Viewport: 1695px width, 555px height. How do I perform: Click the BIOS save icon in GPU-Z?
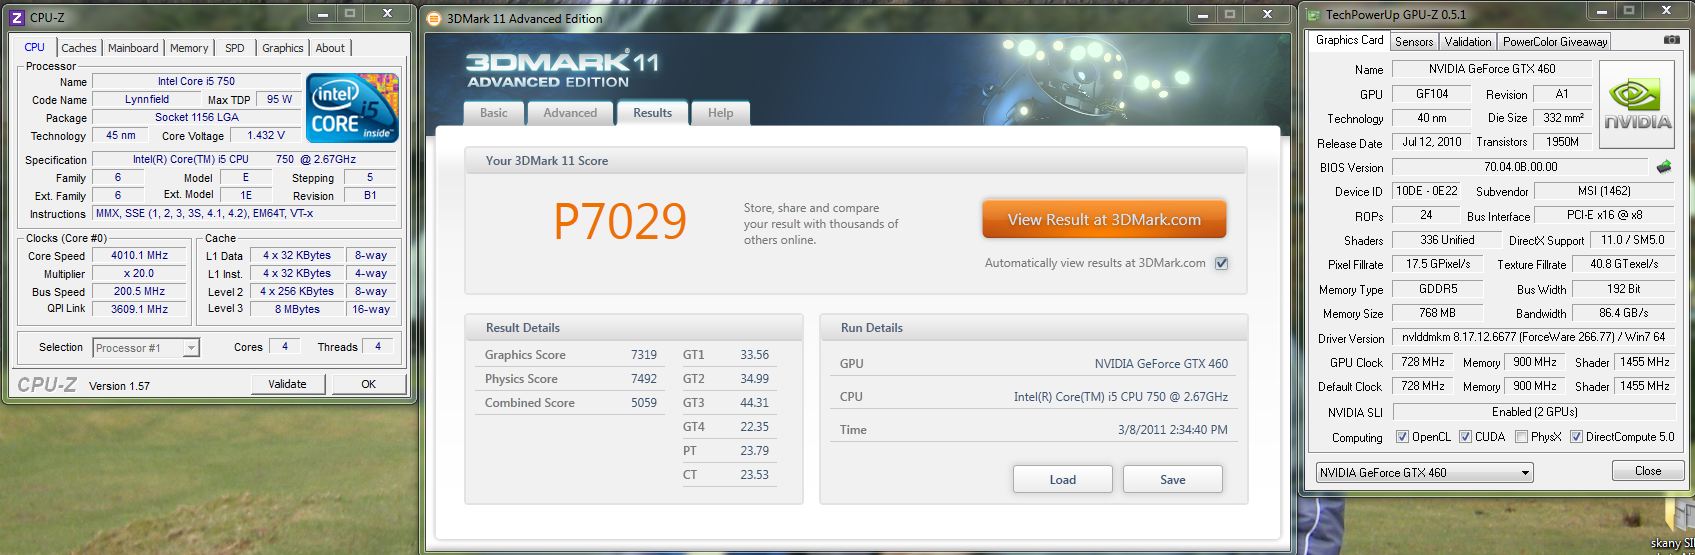click(x=1664, y=167)
